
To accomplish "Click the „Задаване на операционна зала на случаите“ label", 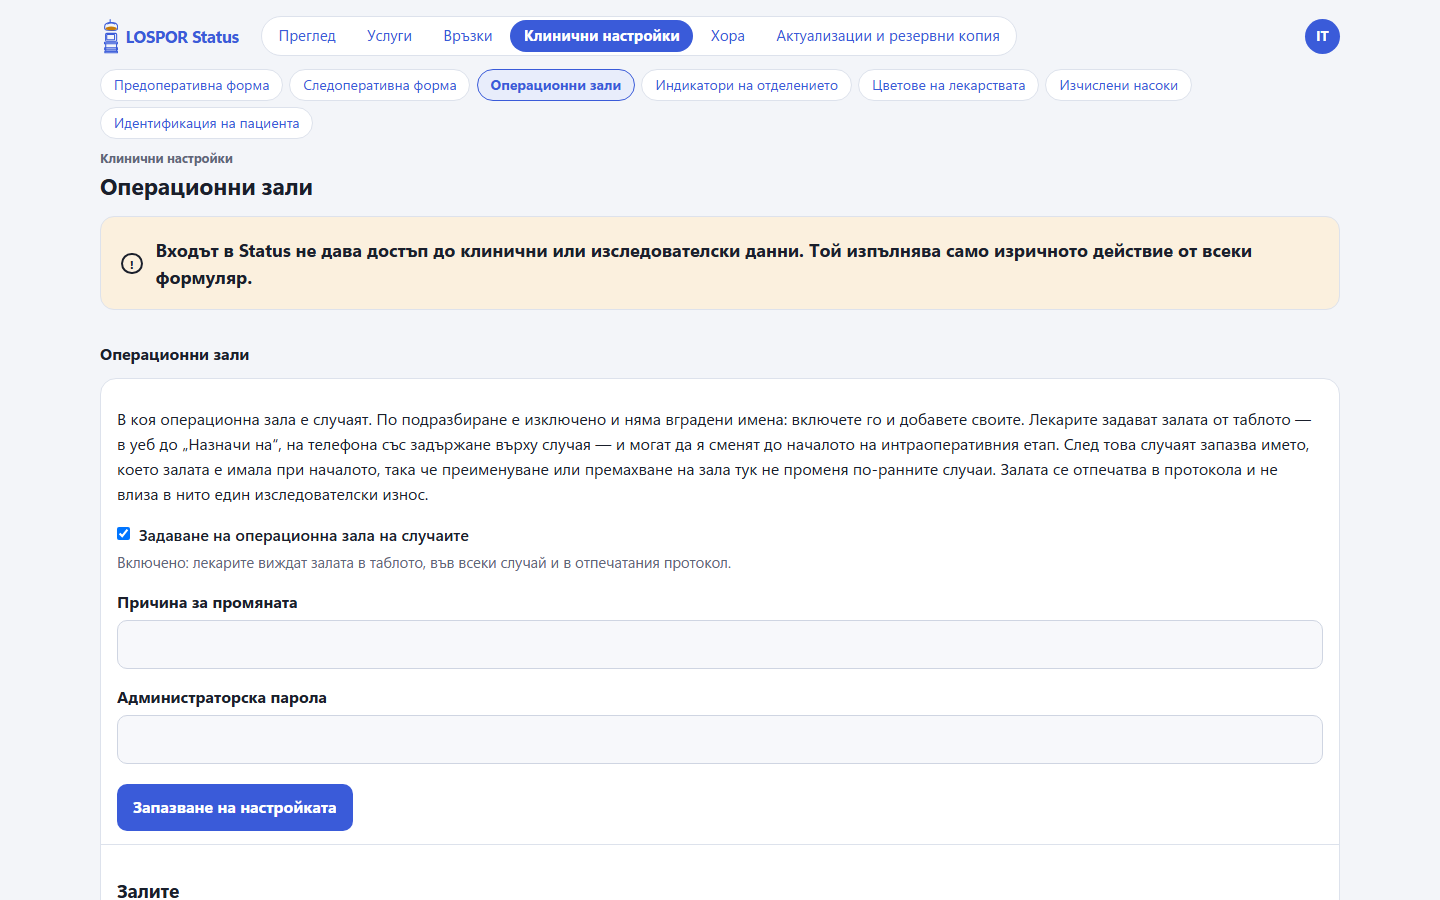I will [304, 536].
